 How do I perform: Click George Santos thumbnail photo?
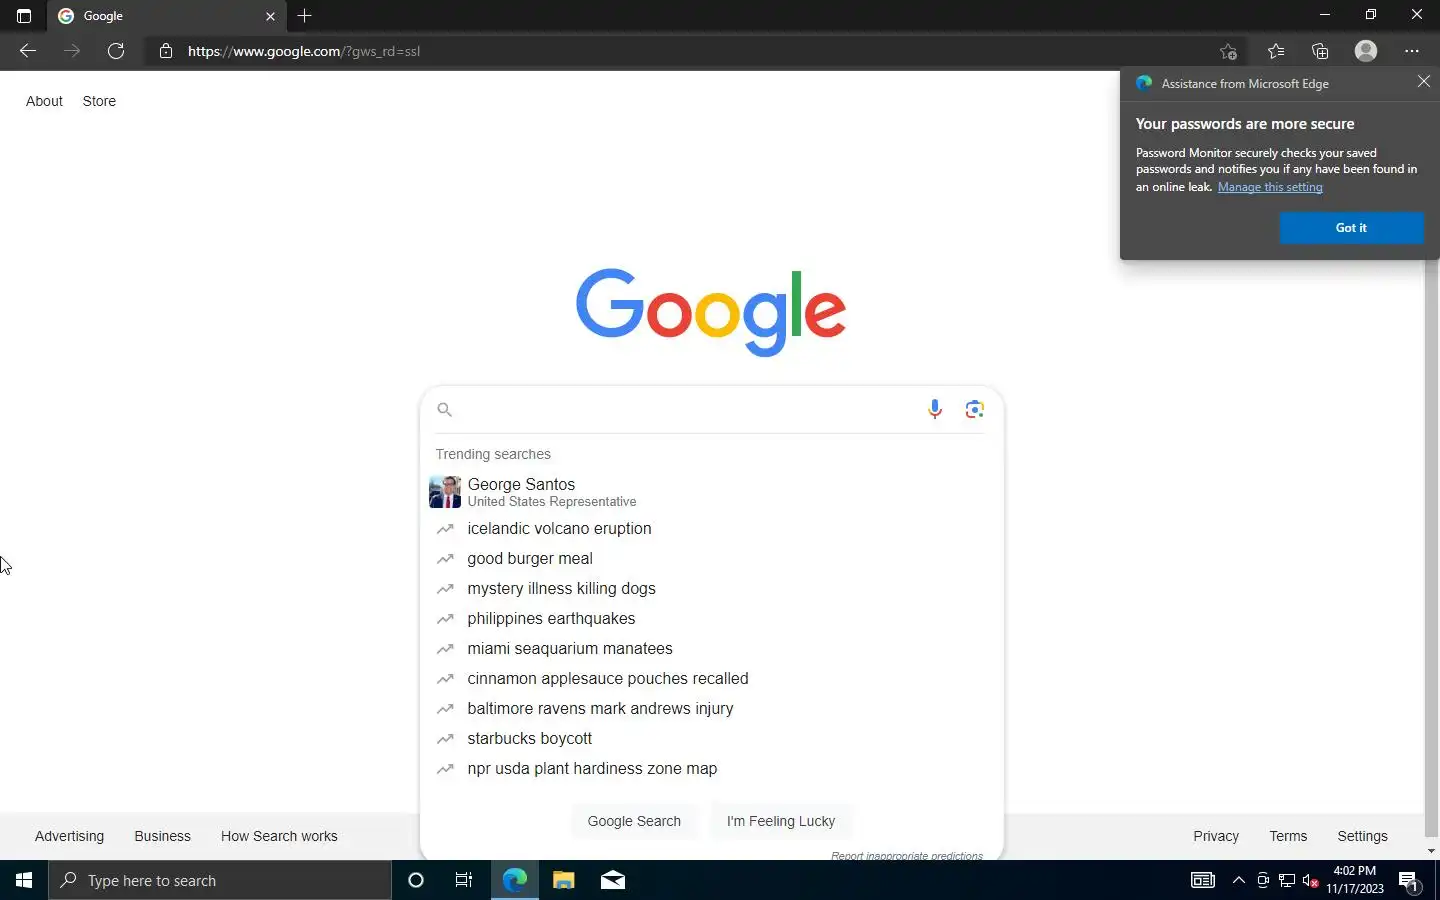(445, 492)
